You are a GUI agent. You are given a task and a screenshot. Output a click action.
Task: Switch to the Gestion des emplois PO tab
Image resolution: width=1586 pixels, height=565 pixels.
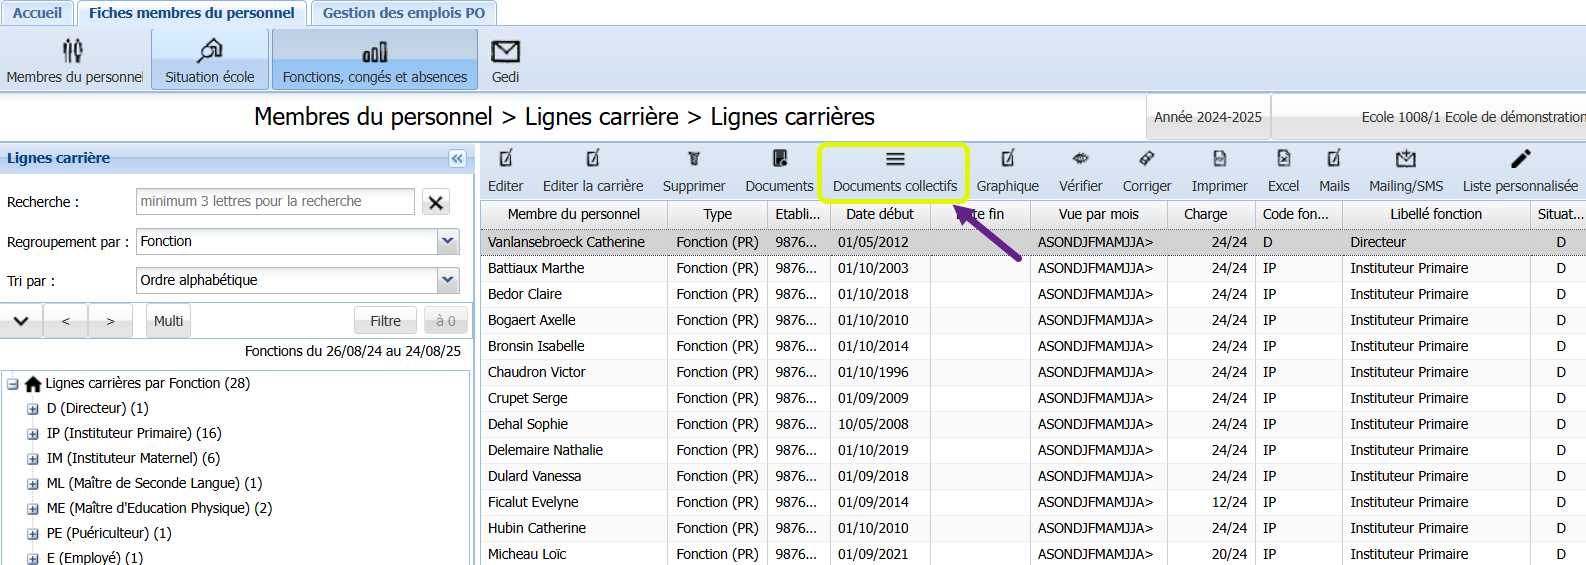pyautogui.click(x=403, y=13)
